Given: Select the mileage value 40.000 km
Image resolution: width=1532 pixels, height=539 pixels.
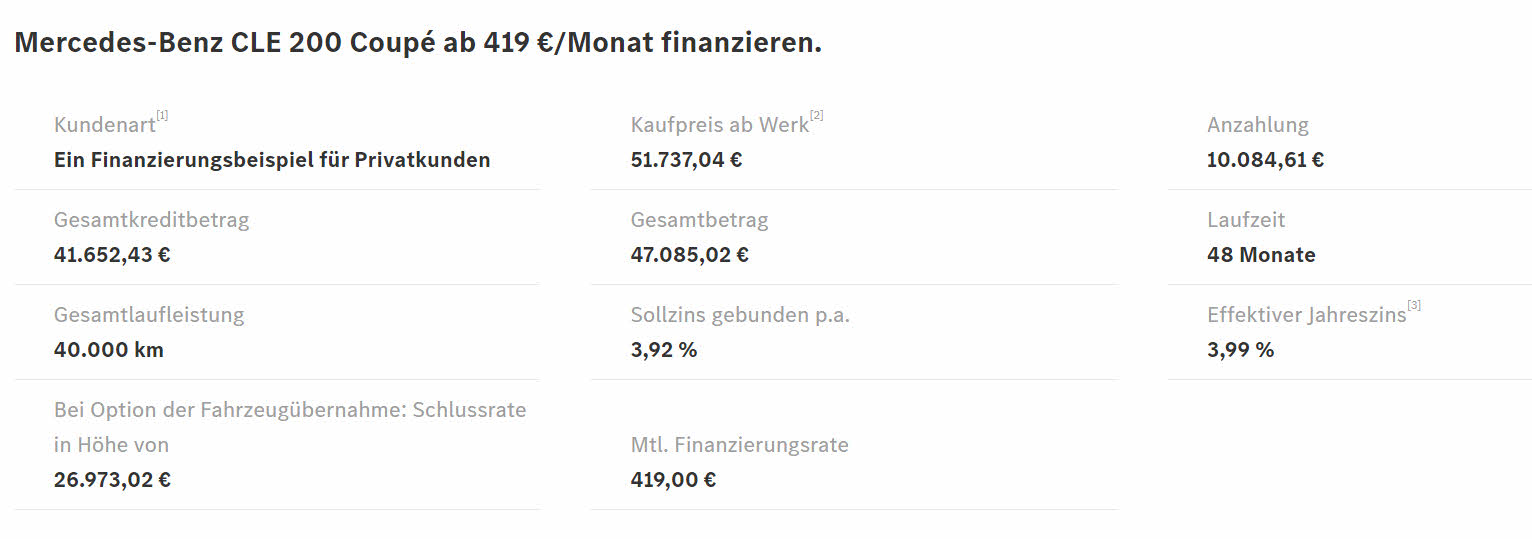Looking at the screenshot, I should tap(108, 350).
